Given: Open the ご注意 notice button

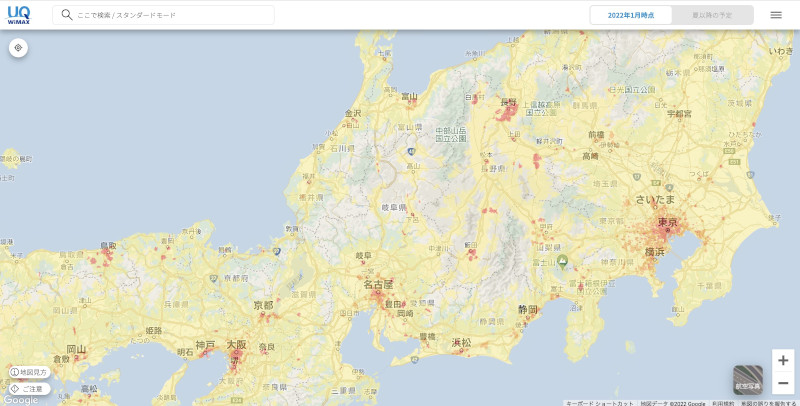Looking at the screenshot, I should [30, 389].
